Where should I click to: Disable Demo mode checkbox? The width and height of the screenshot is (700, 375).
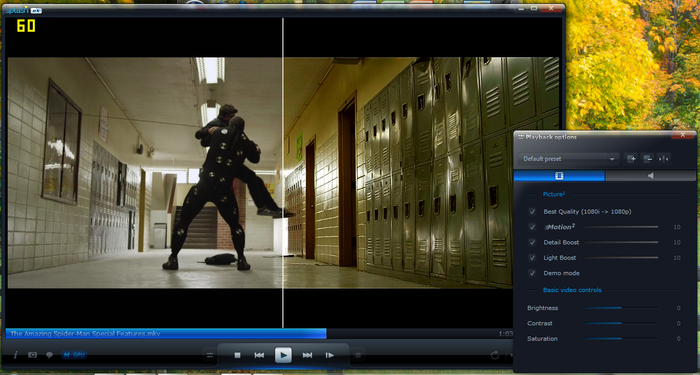click(x=532, y=273)
